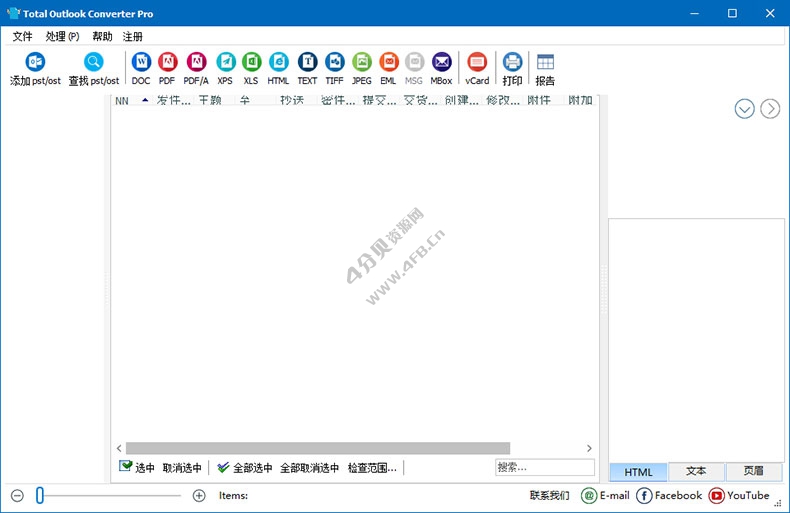Open the E-mail contact link
This screenshot has width=790, height=513.
[x=605, y=496]
